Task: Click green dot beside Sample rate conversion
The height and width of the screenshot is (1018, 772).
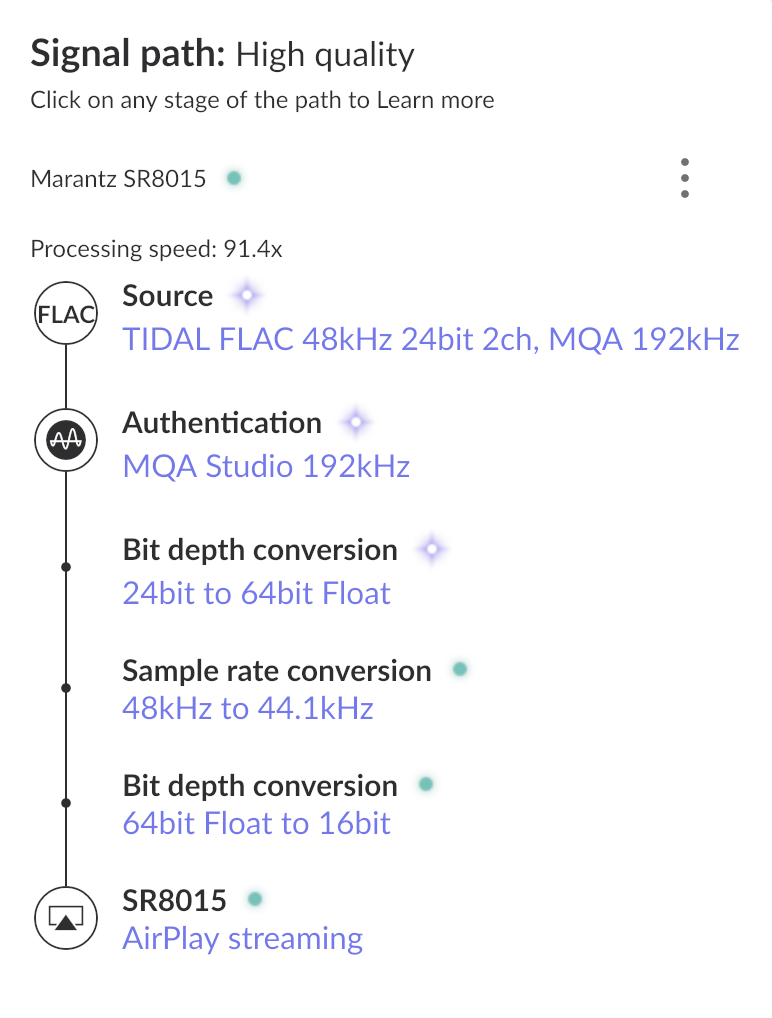Action: tap(460, 669)
